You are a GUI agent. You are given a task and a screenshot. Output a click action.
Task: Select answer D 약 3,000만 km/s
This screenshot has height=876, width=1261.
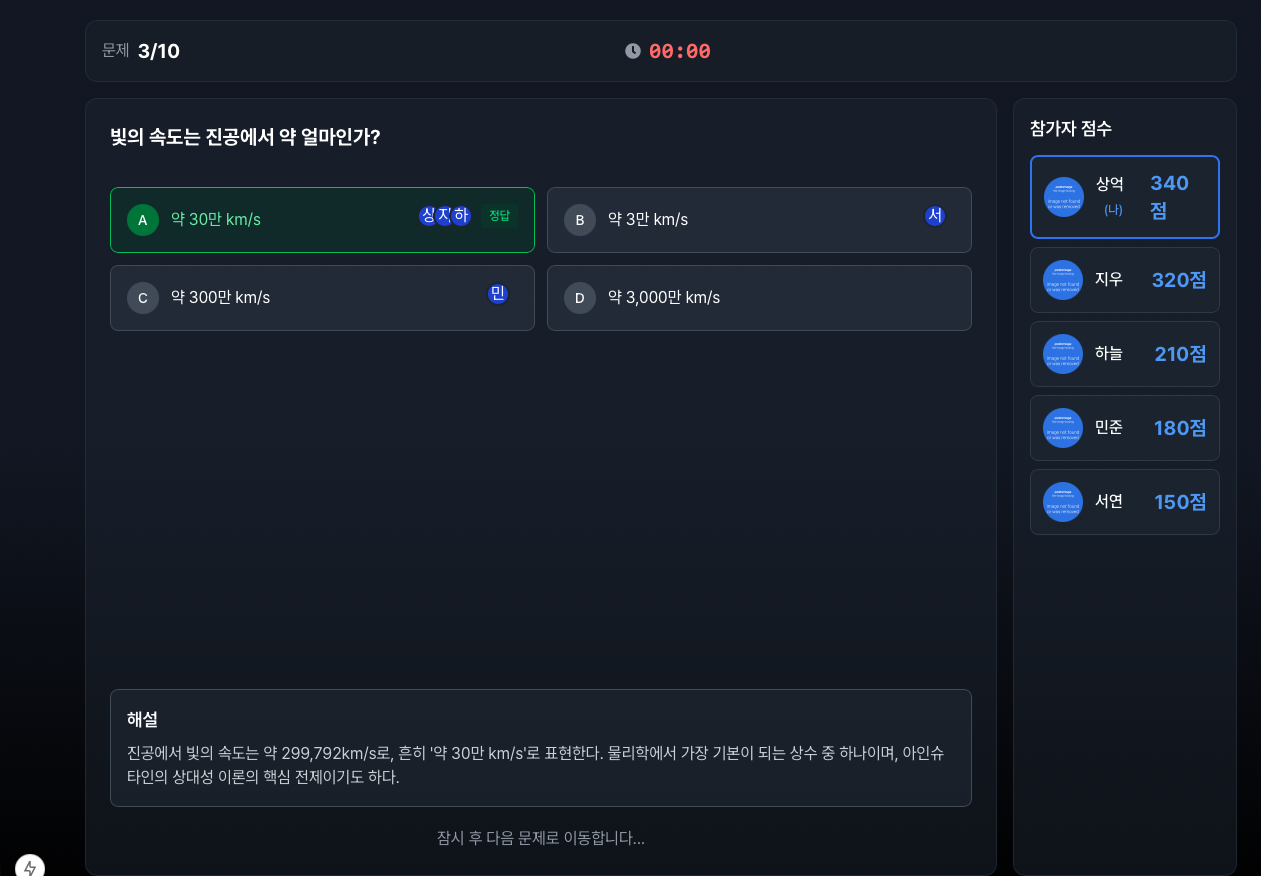(759, 298)
